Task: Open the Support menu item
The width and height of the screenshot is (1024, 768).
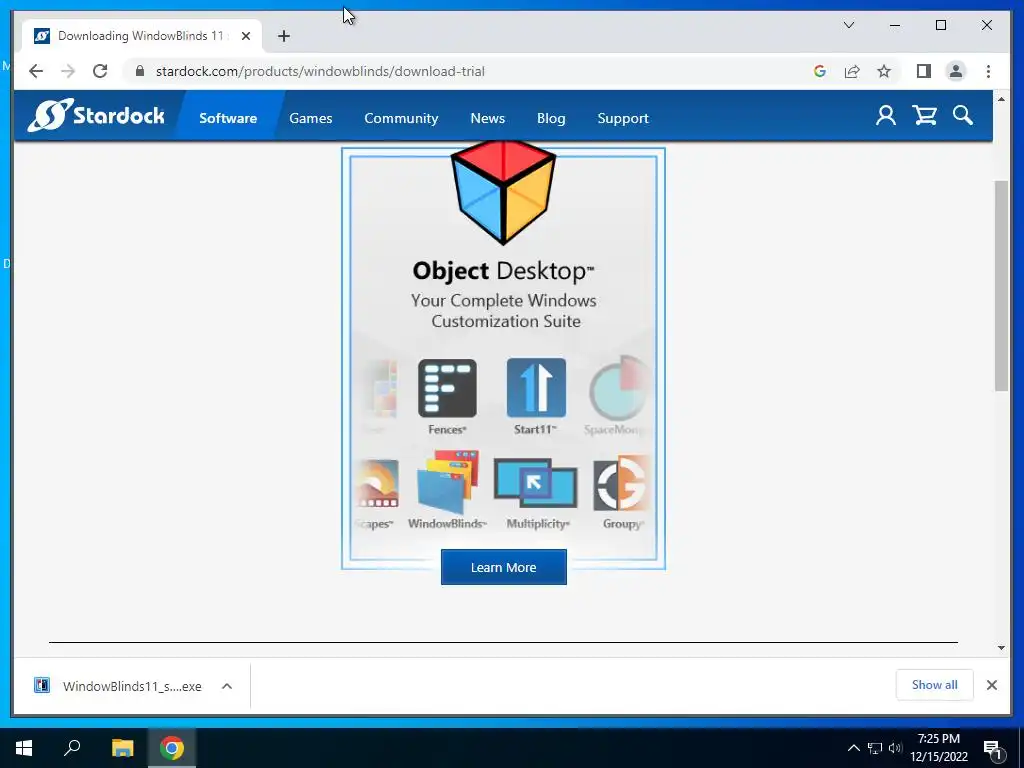Action: point(623,118)
